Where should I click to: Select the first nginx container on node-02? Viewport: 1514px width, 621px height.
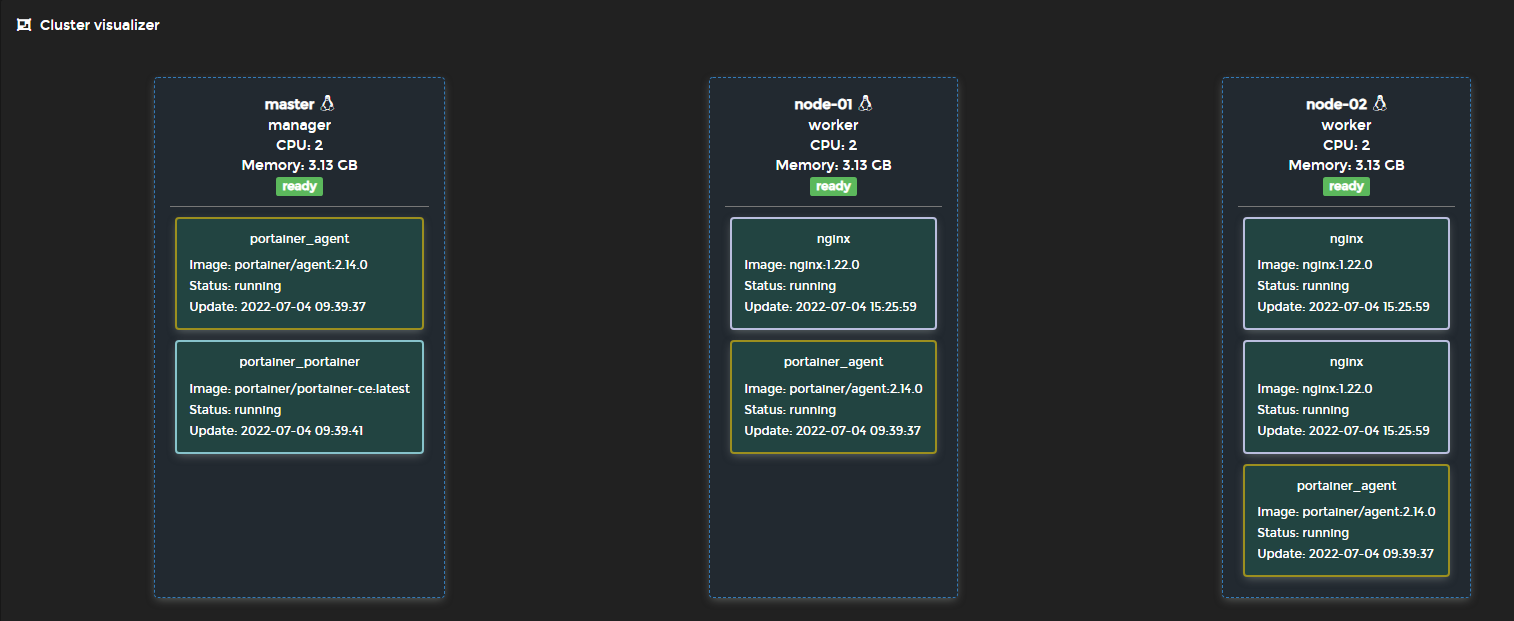pyautogui.click(x=1346, y=272)
